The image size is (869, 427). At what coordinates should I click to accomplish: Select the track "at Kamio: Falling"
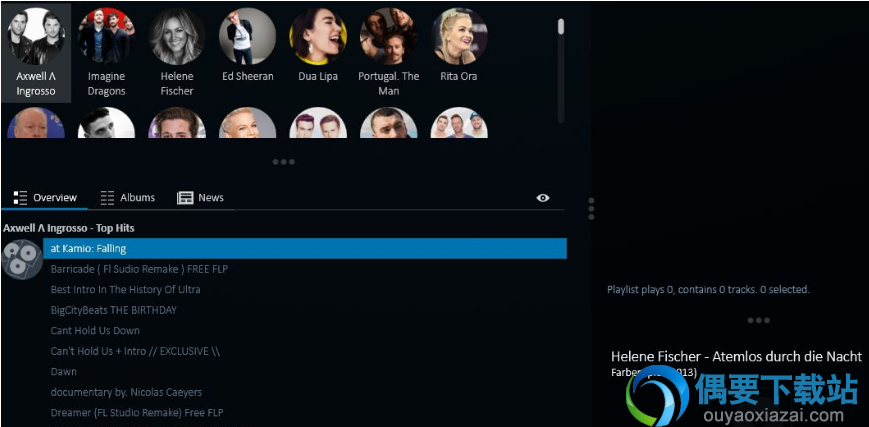[x=305, y=248]
